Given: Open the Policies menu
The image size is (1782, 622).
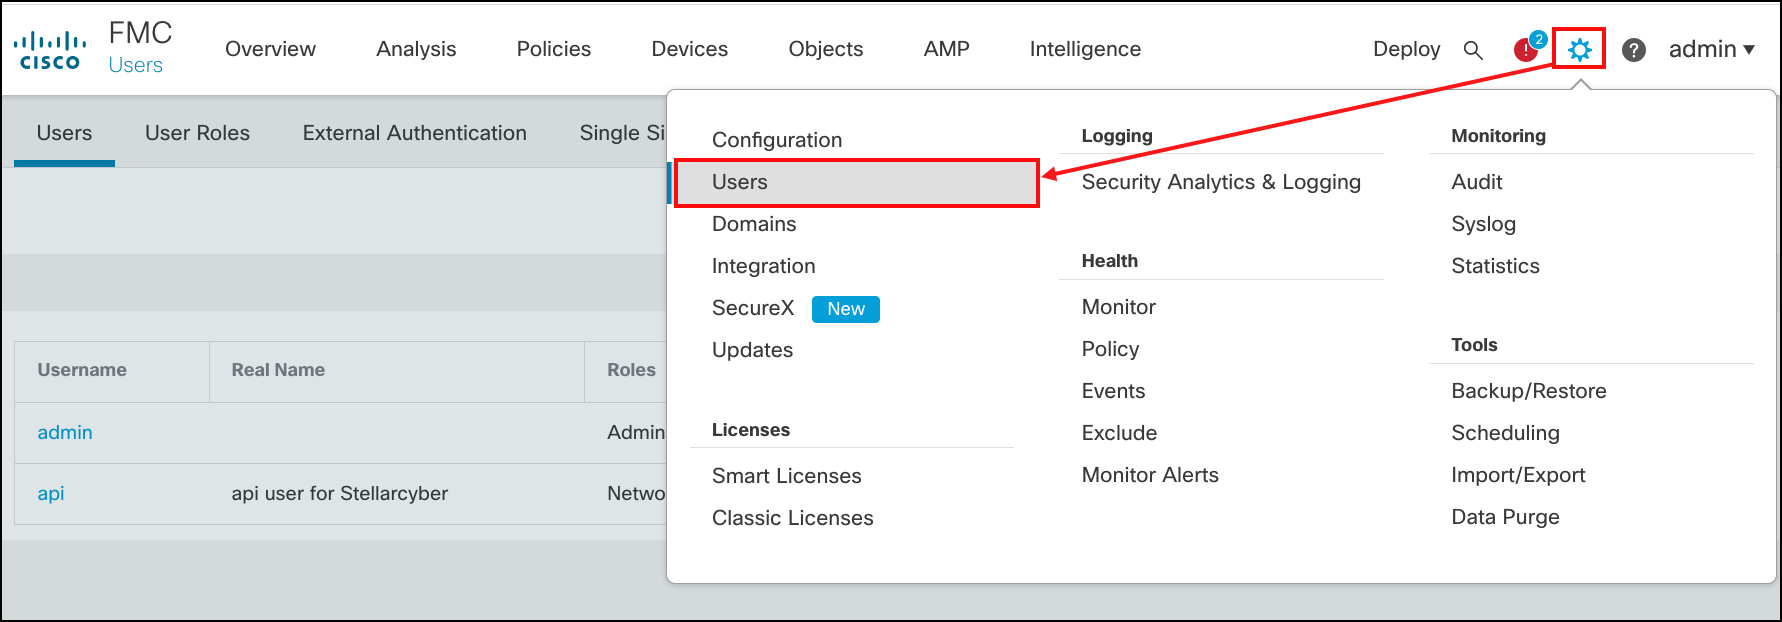Looking at the screenshot, I should tap(553, 49).
